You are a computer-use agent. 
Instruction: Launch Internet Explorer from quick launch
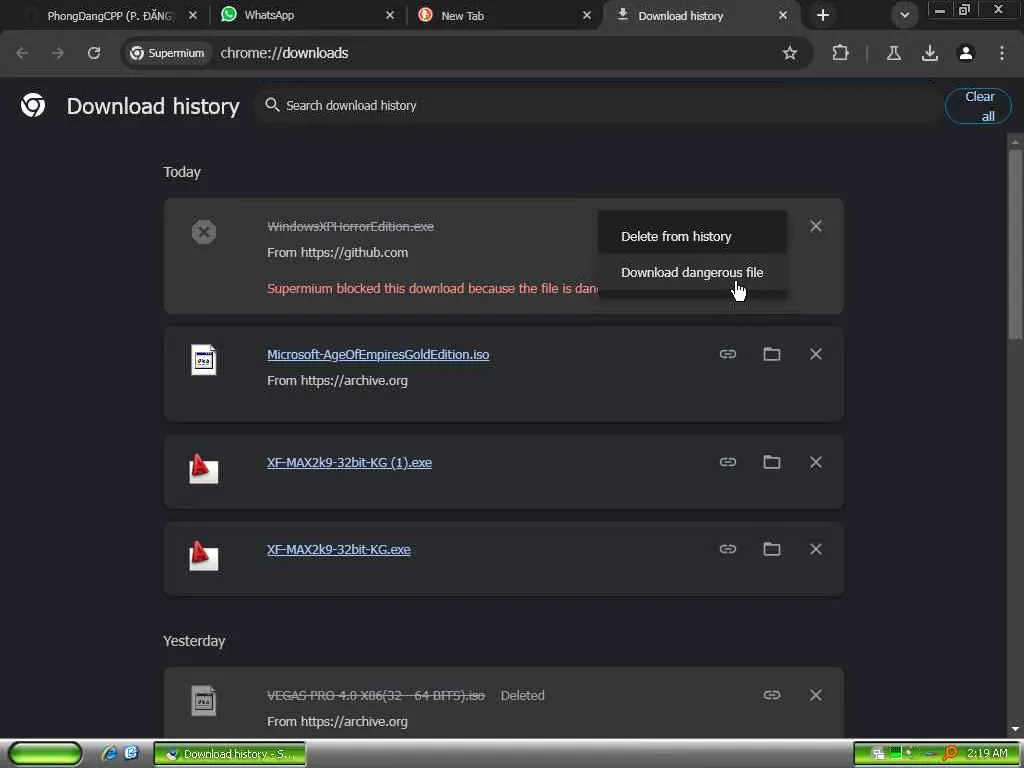109,753
